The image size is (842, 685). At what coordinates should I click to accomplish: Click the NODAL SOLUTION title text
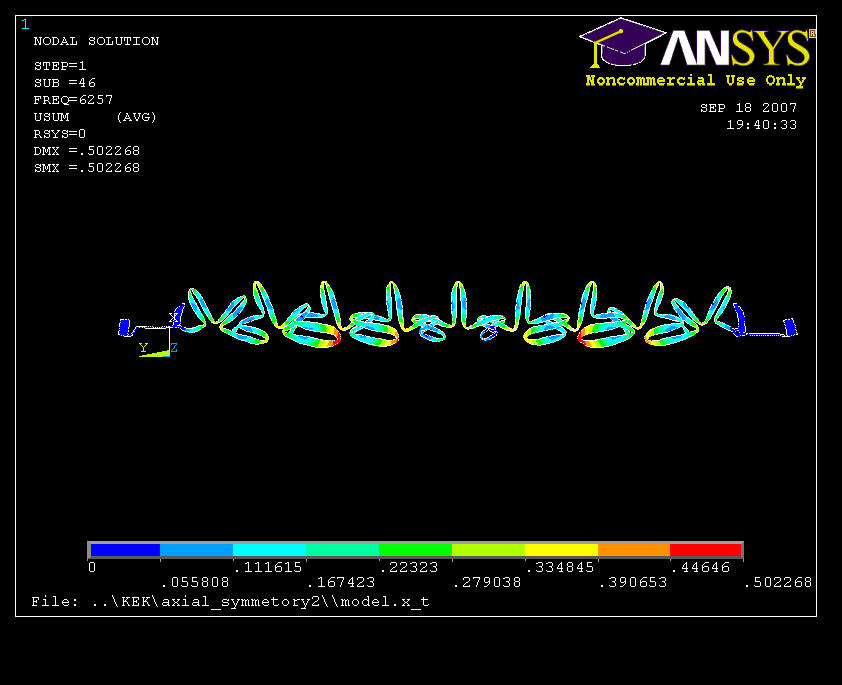point(96,41)
